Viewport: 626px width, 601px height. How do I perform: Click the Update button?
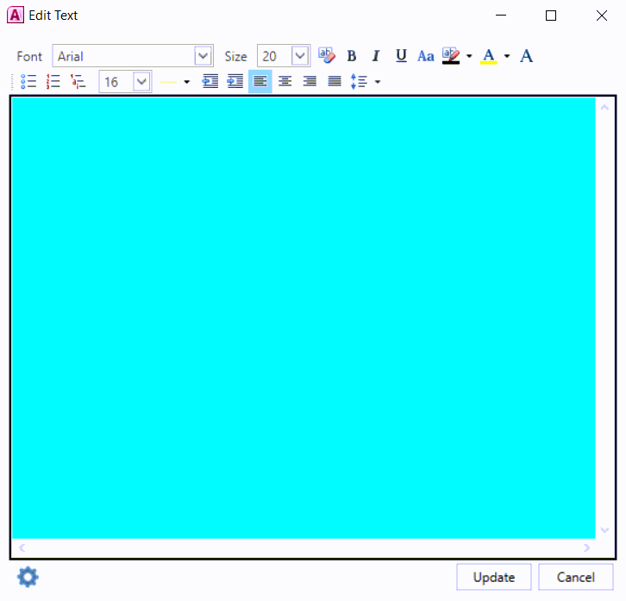pyautogui.click(x=494, y=577)
